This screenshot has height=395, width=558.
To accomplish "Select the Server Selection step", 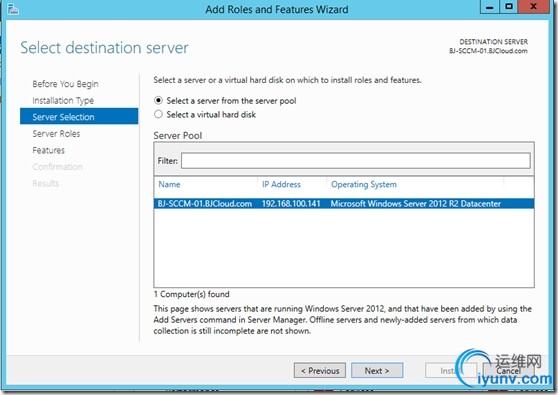I will pos(79,117).
